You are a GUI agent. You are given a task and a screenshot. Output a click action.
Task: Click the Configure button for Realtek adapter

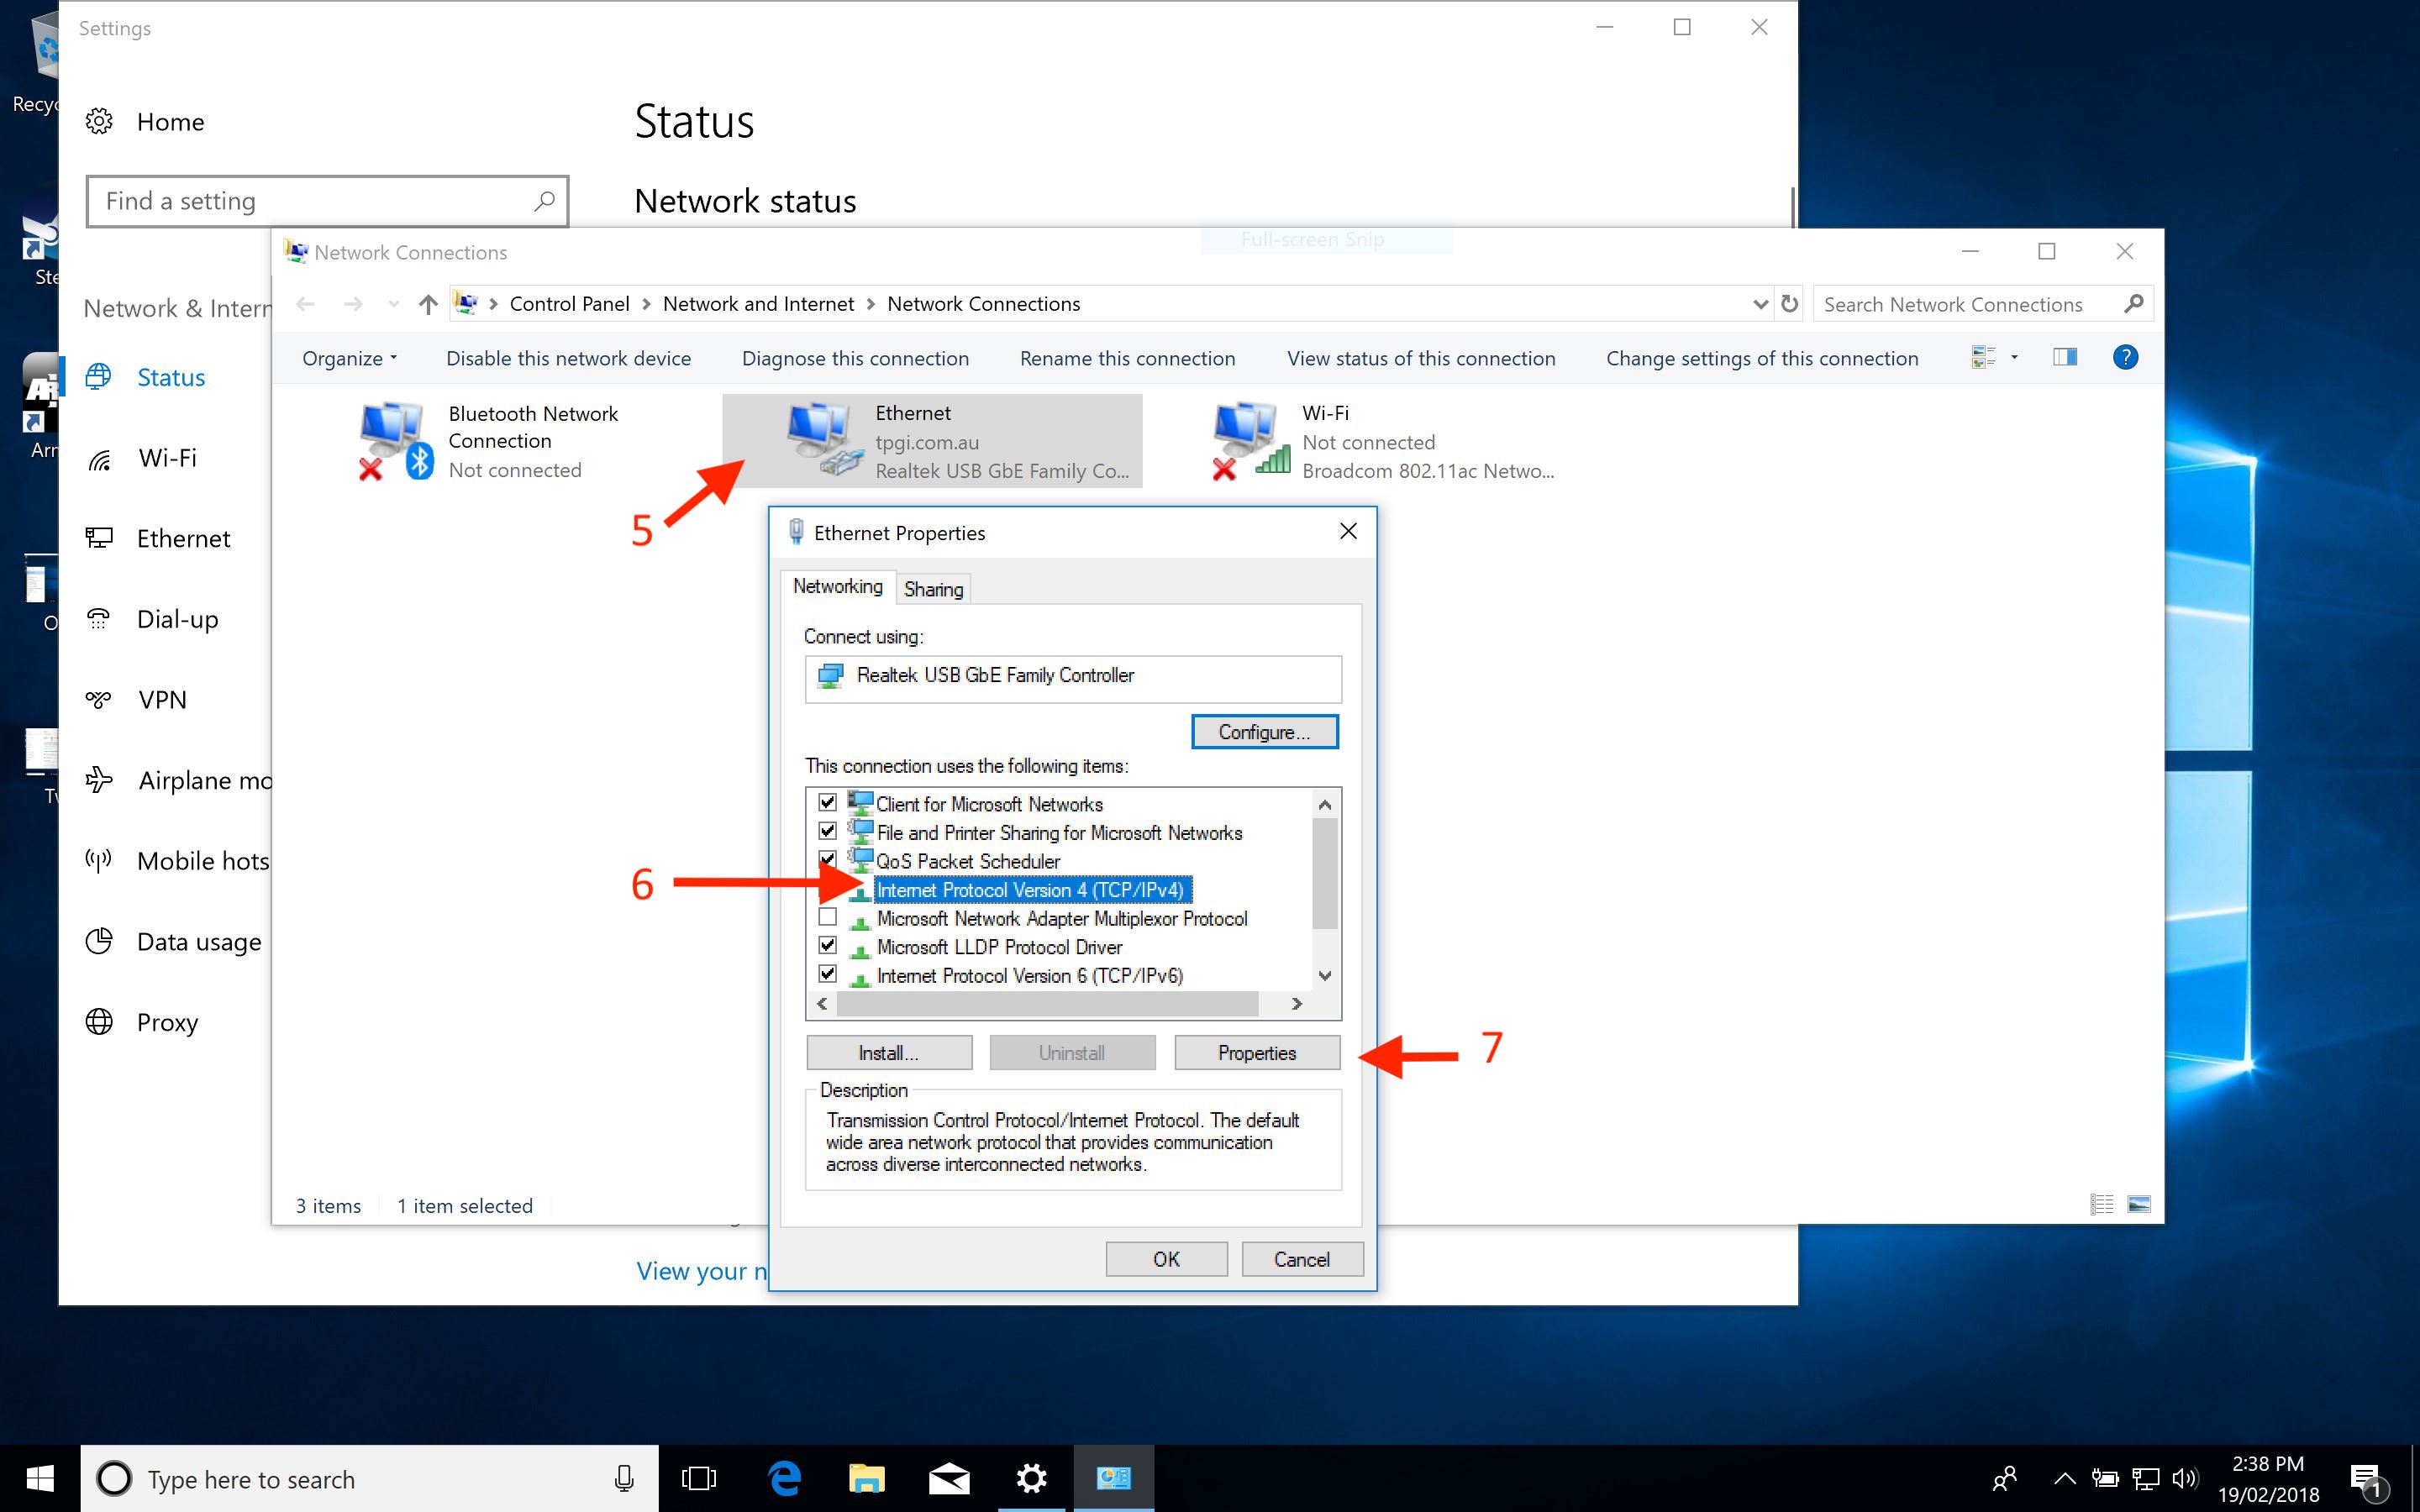1265,730
